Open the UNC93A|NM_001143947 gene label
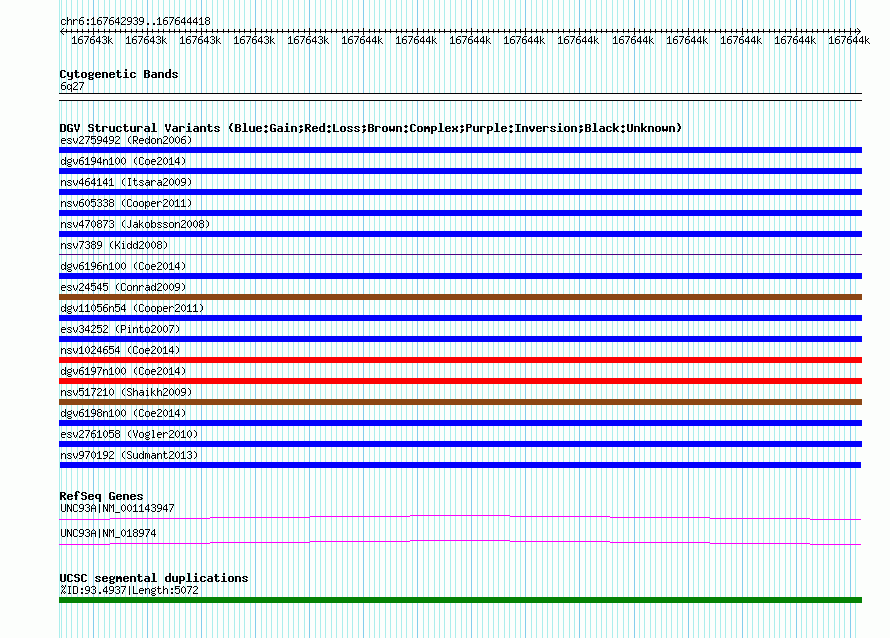Viewport: 890px width, 638px height. [117, 508]
